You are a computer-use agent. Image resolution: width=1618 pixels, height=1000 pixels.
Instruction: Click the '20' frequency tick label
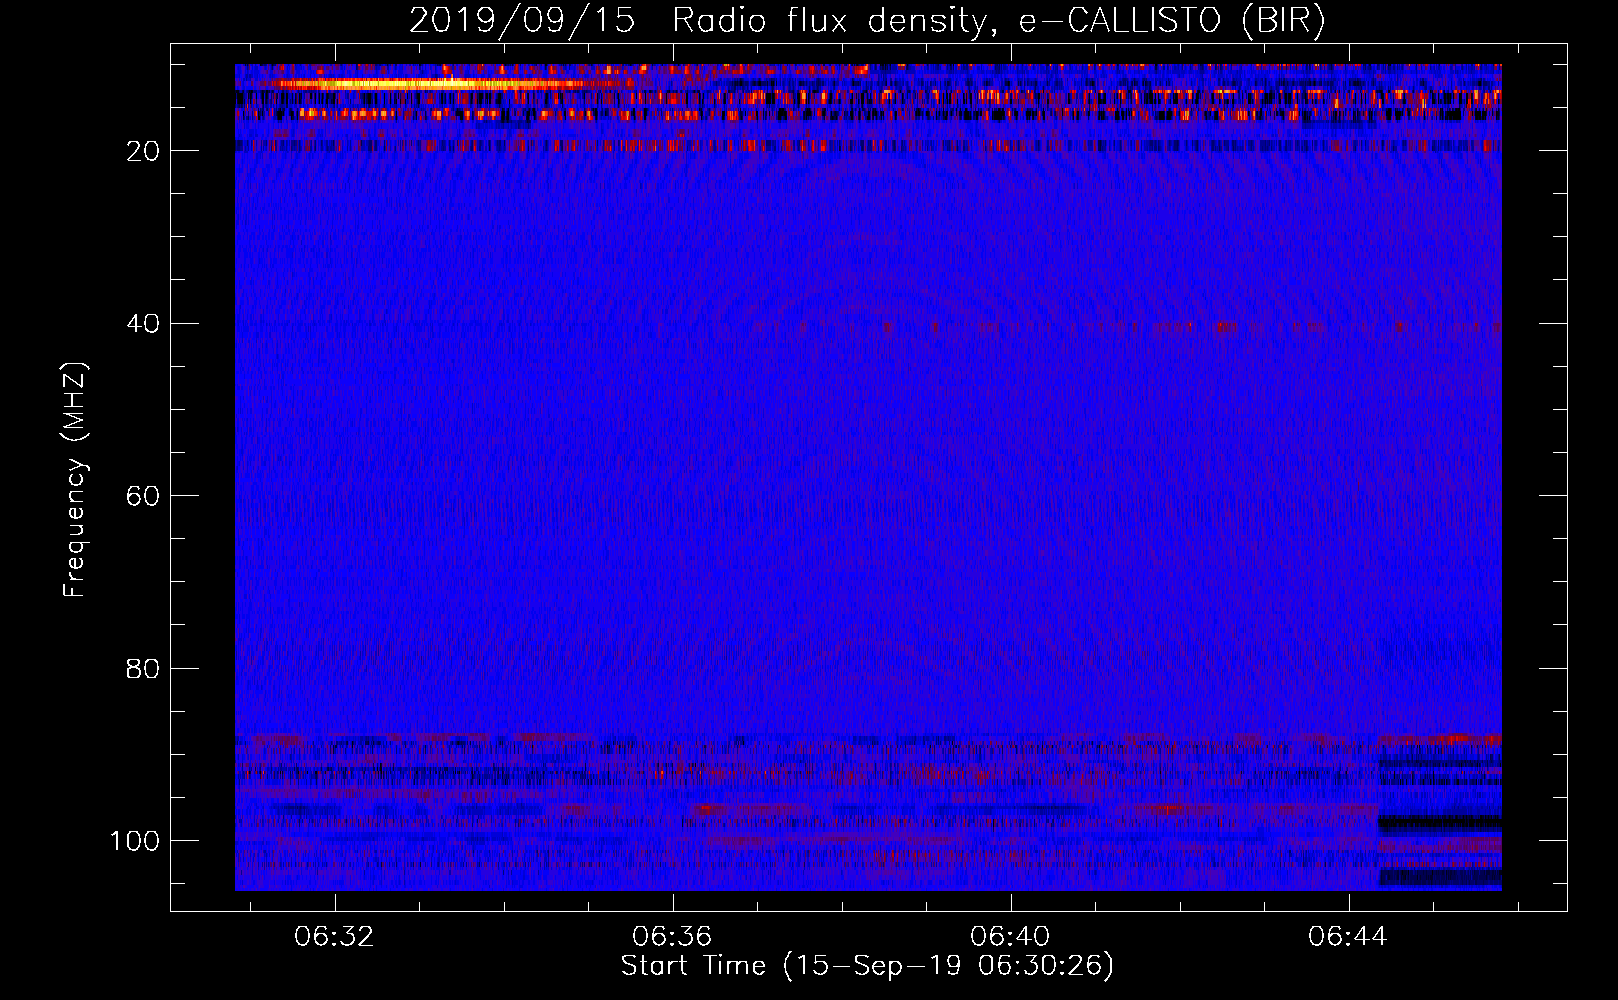[x=144, y=151]
